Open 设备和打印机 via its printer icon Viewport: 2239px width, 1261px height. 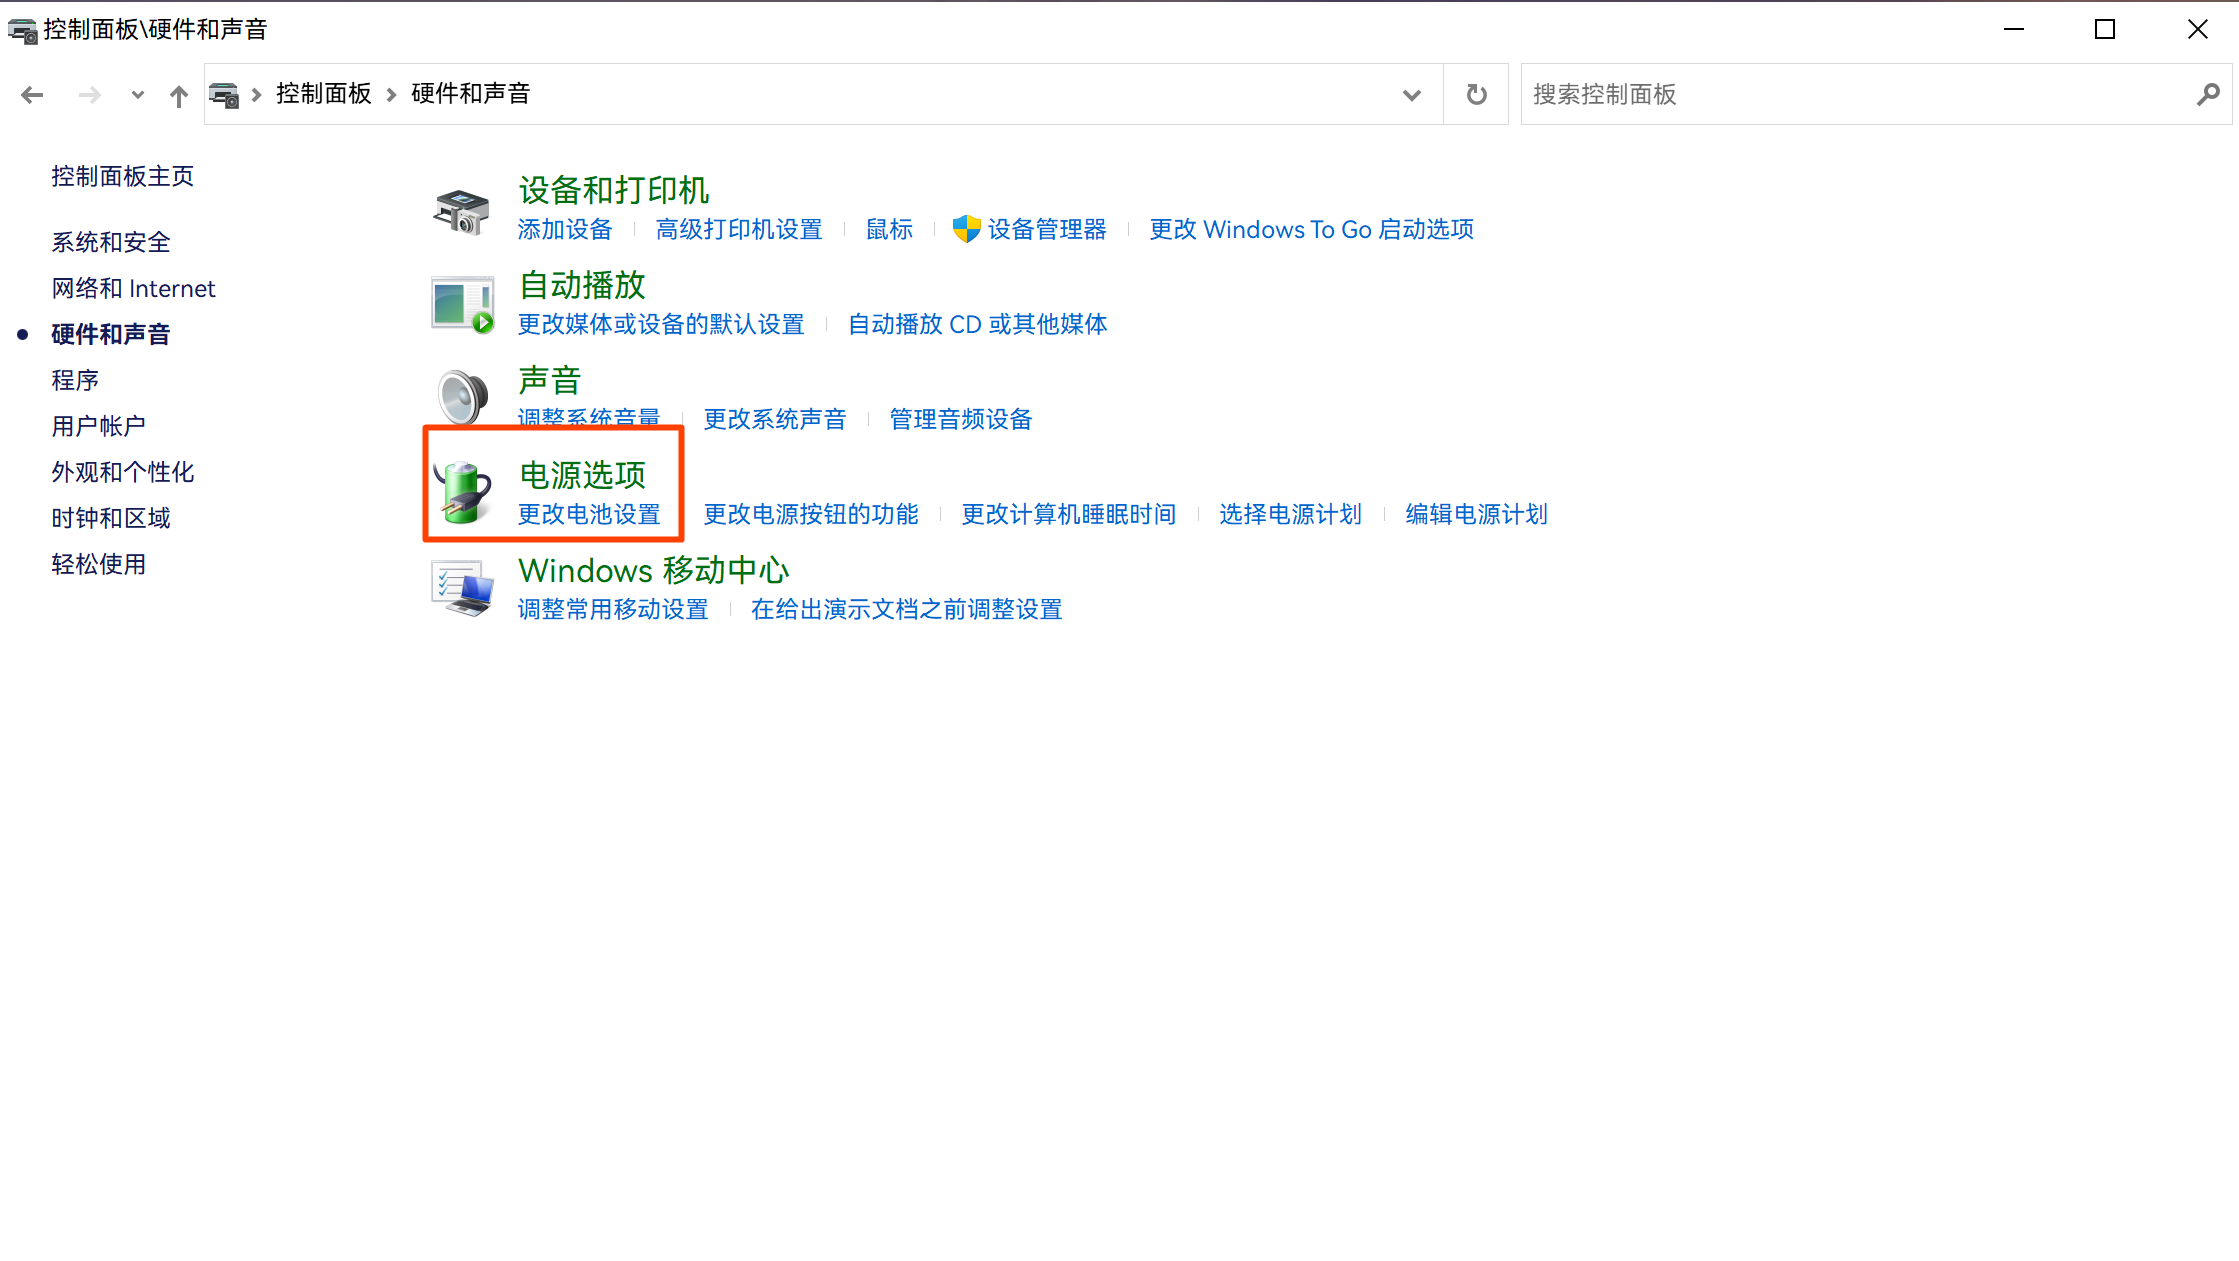click(461, 207)
